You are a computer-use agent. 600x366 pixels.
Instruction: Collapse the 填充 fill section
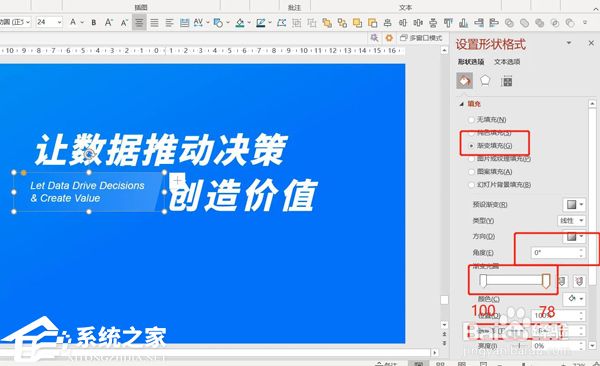(462, 104)
